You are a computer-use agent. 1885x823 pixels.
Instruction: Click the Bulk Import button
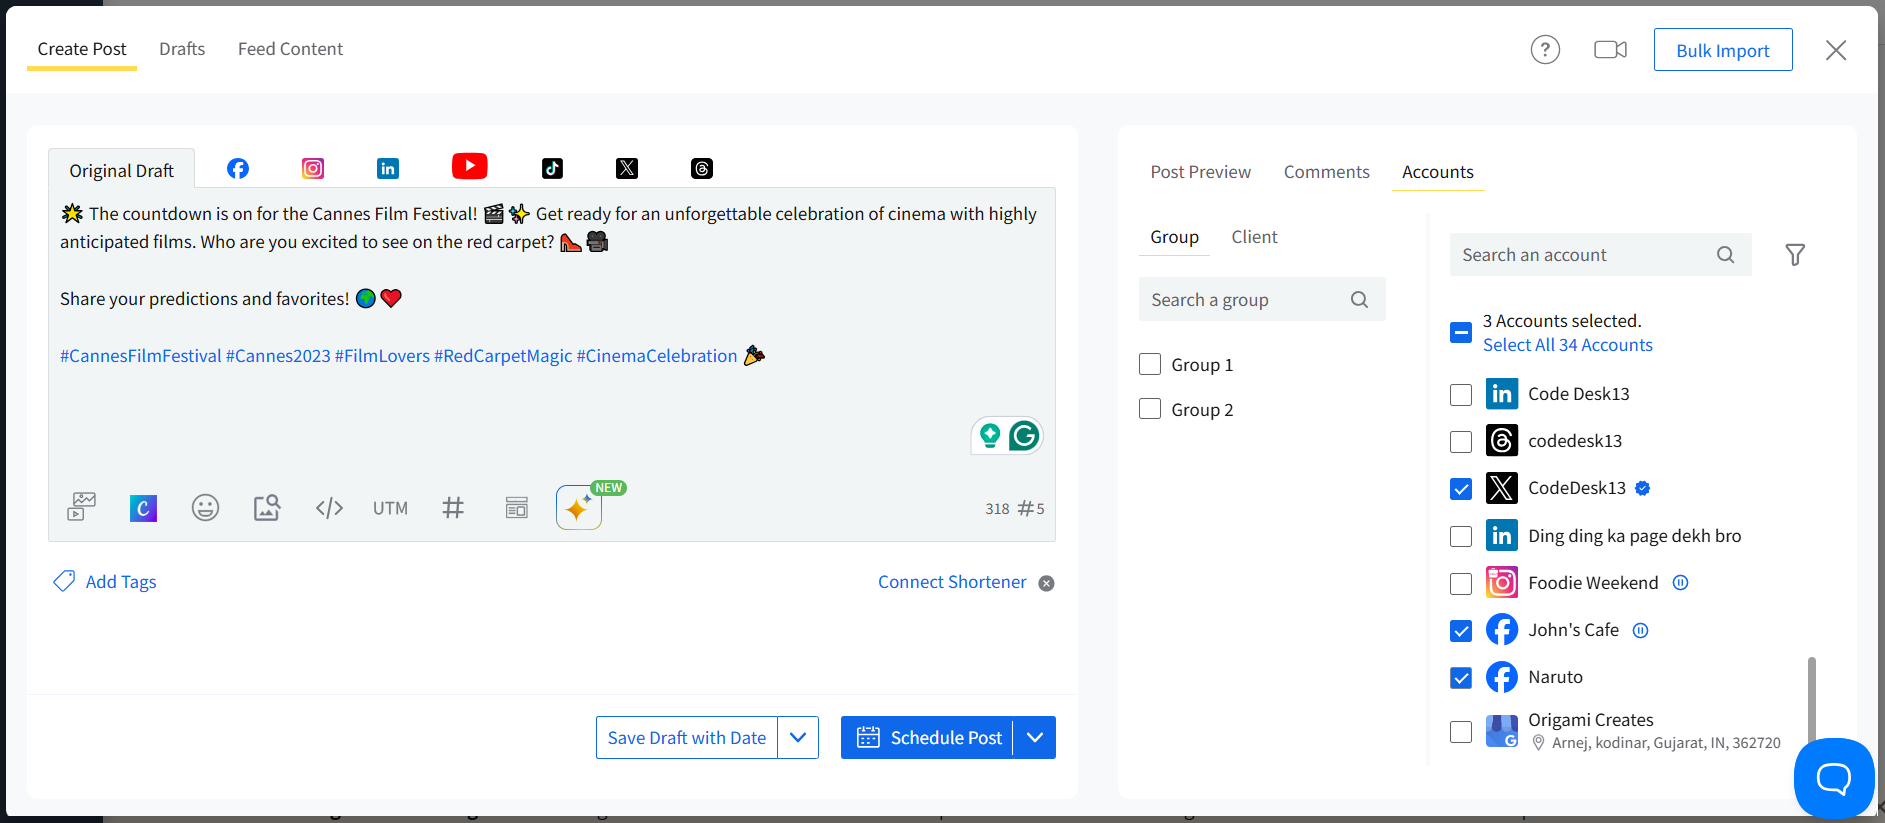pos(1722,50)
